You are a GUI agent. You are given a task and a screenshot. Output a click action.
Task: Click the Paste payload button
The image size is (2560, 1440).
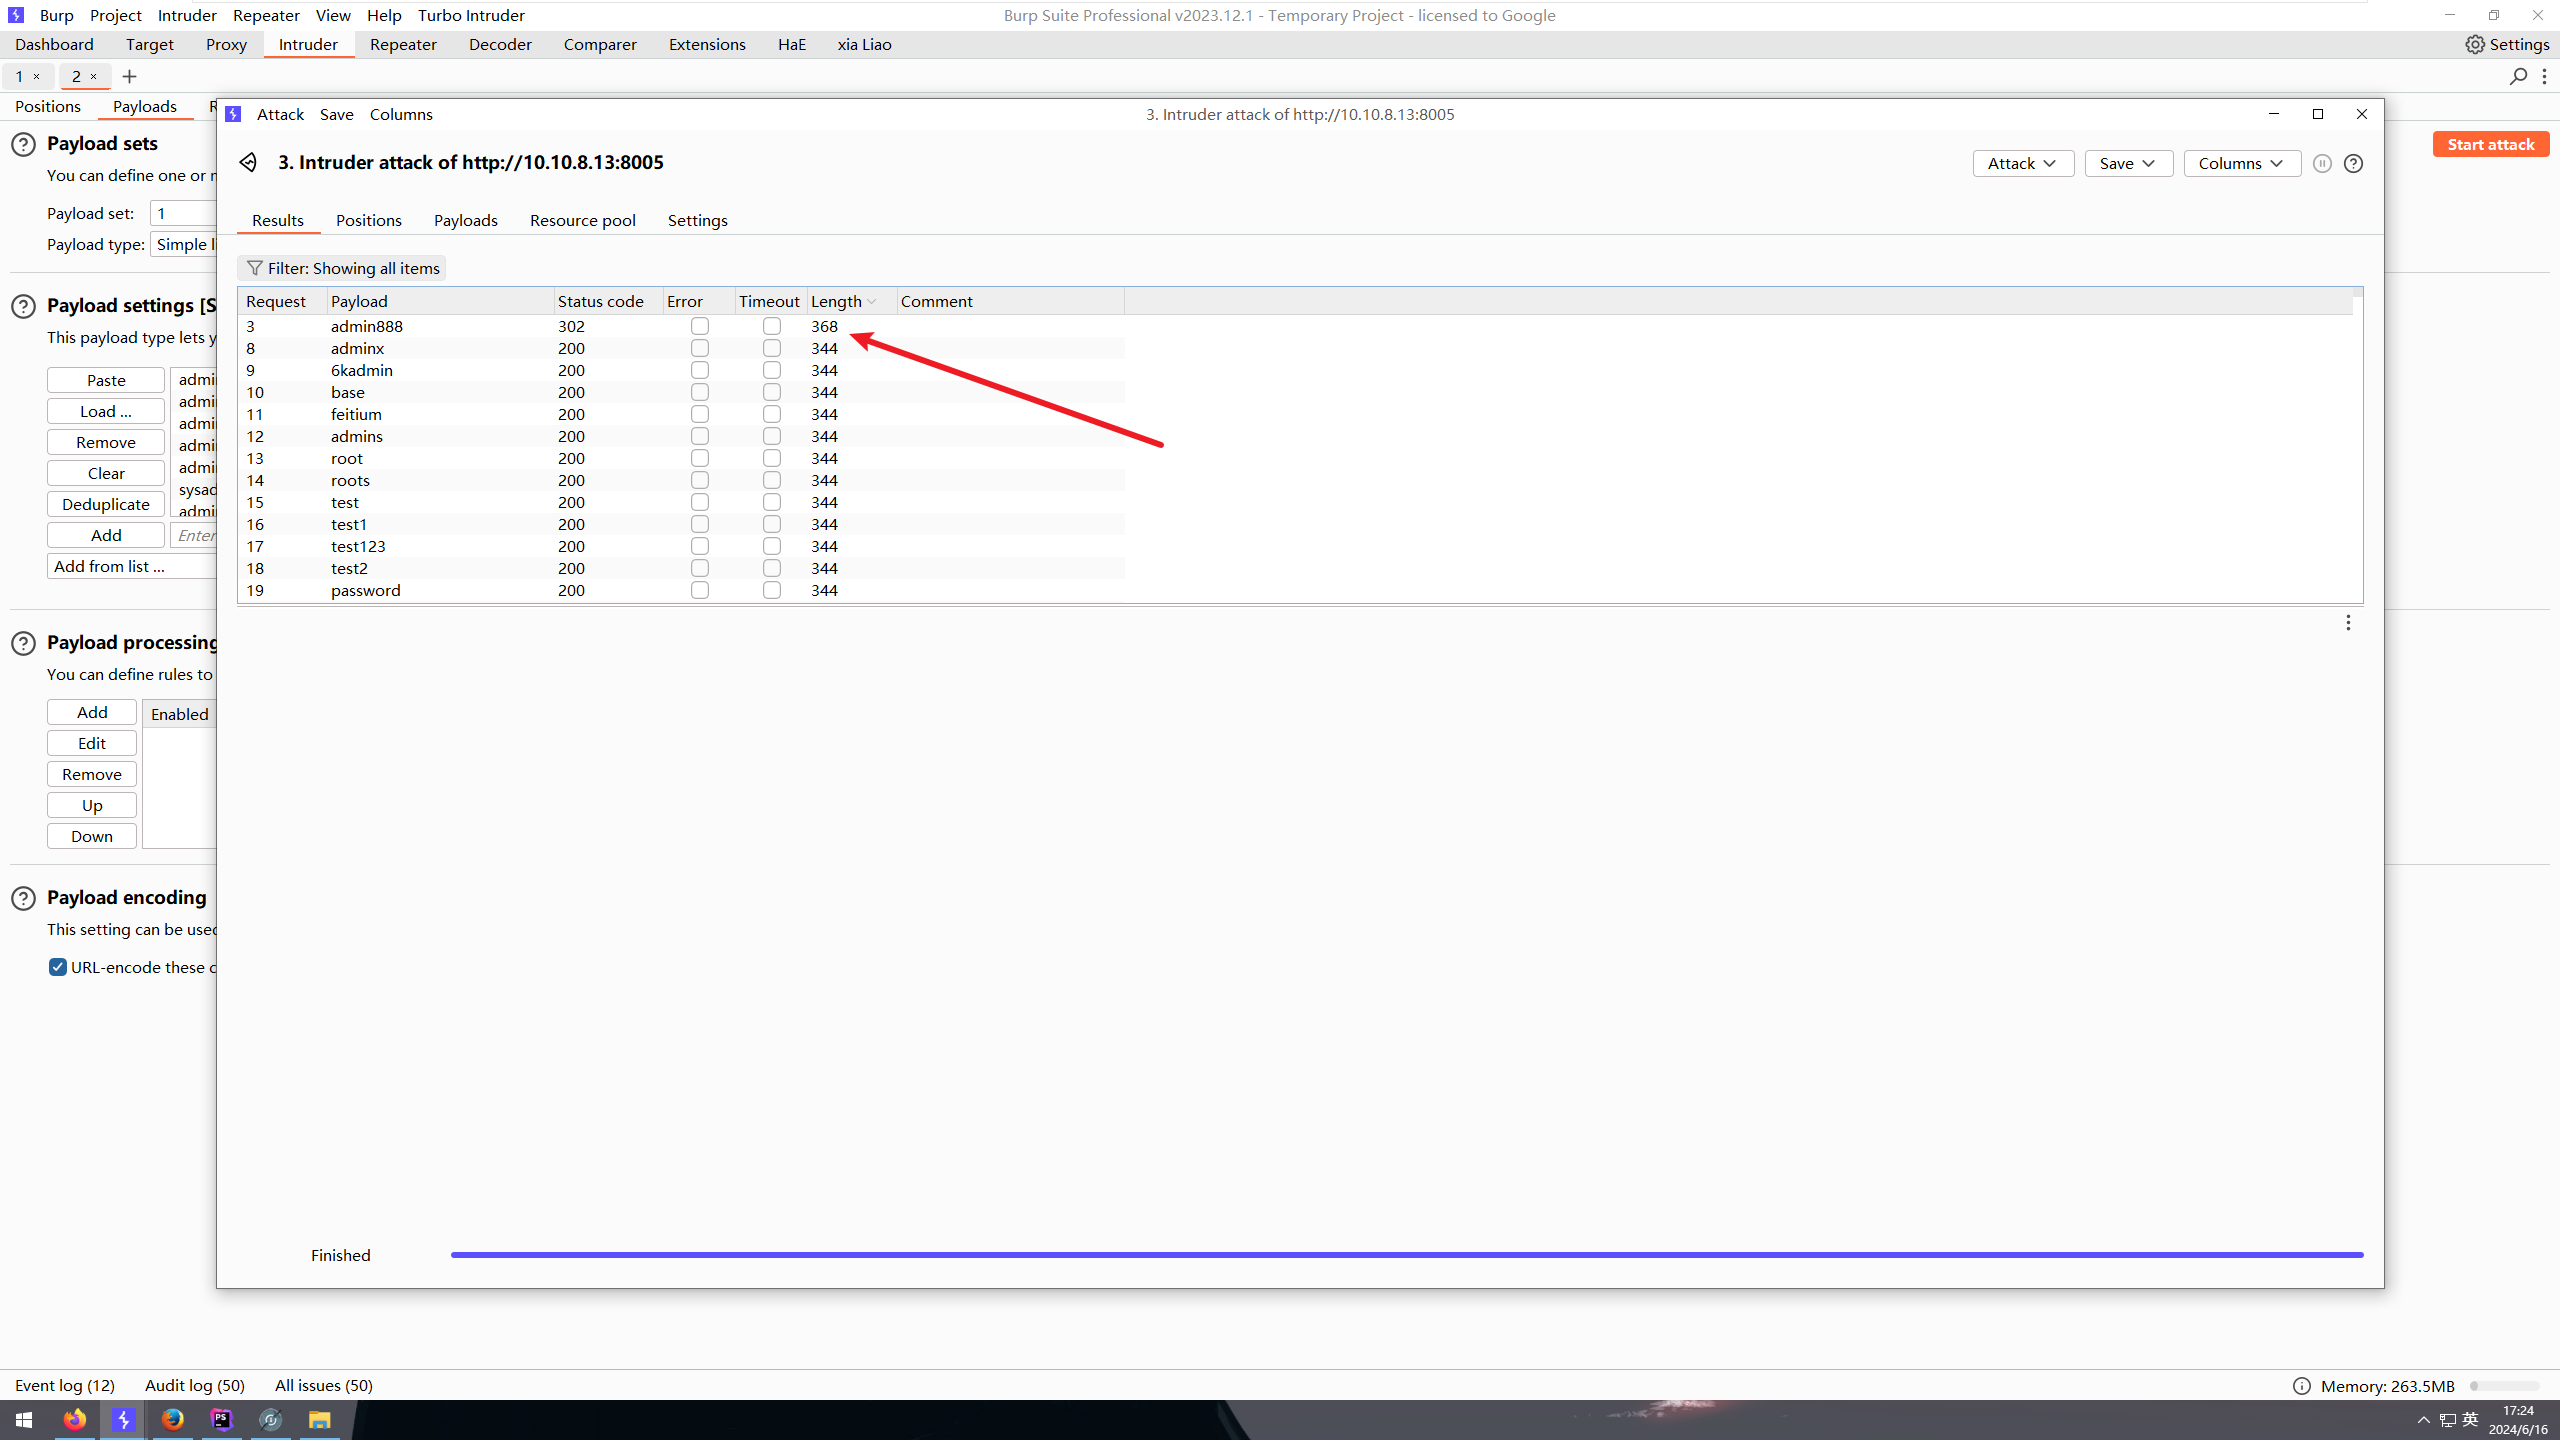(x=106, y=380)
